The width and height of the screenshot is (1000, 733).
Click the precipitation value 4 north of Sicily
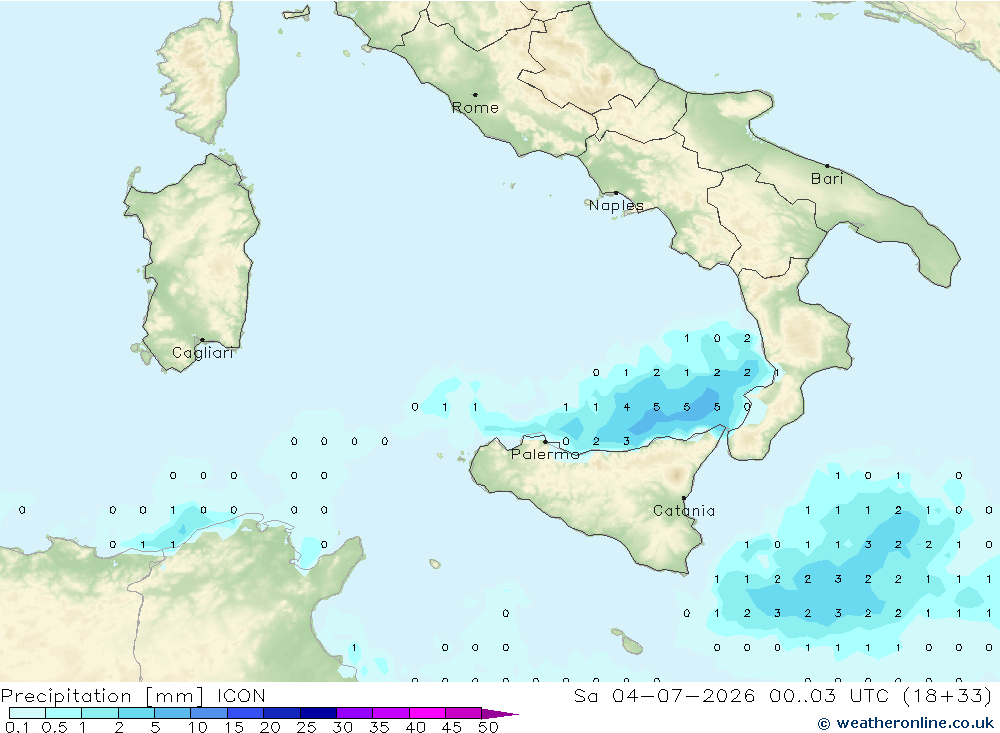tap(627, 407)
